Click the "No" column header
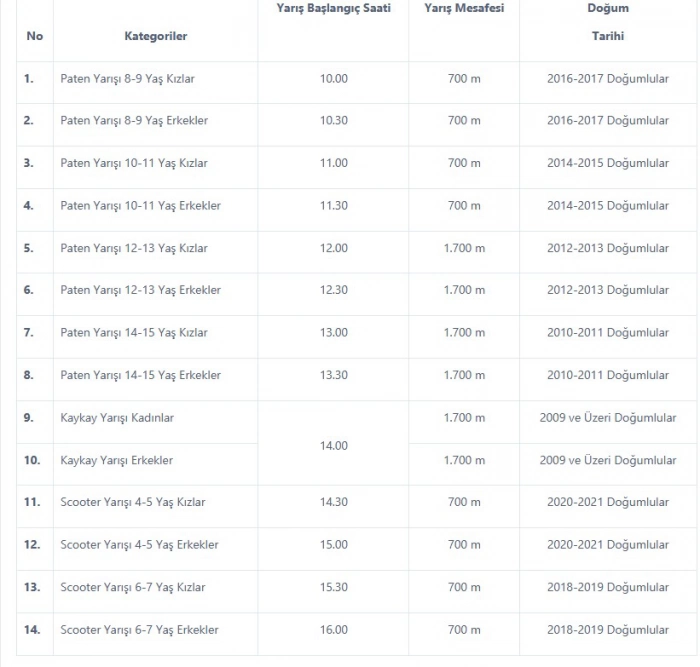 [x=35, y=36]
